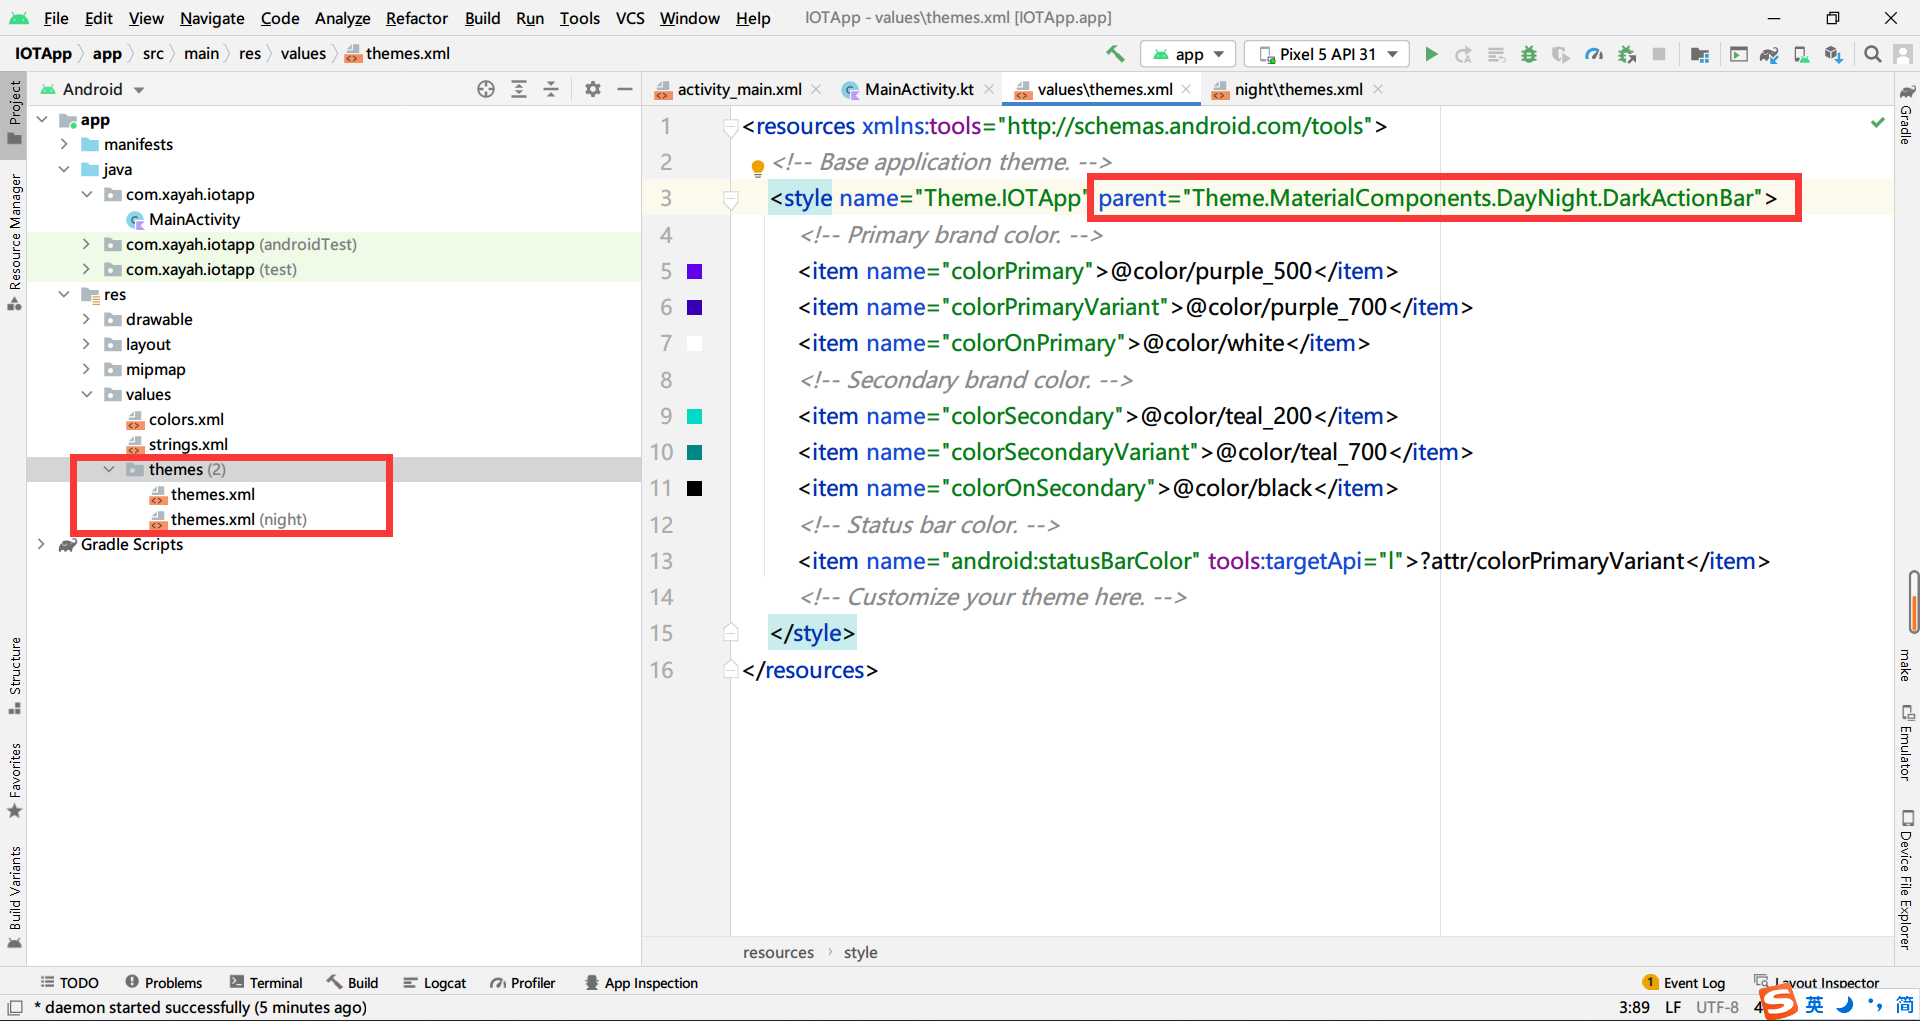Collapse all nodes in Project panel
This screenshot has width=1920, height=1021.
[x=551, y=89]
